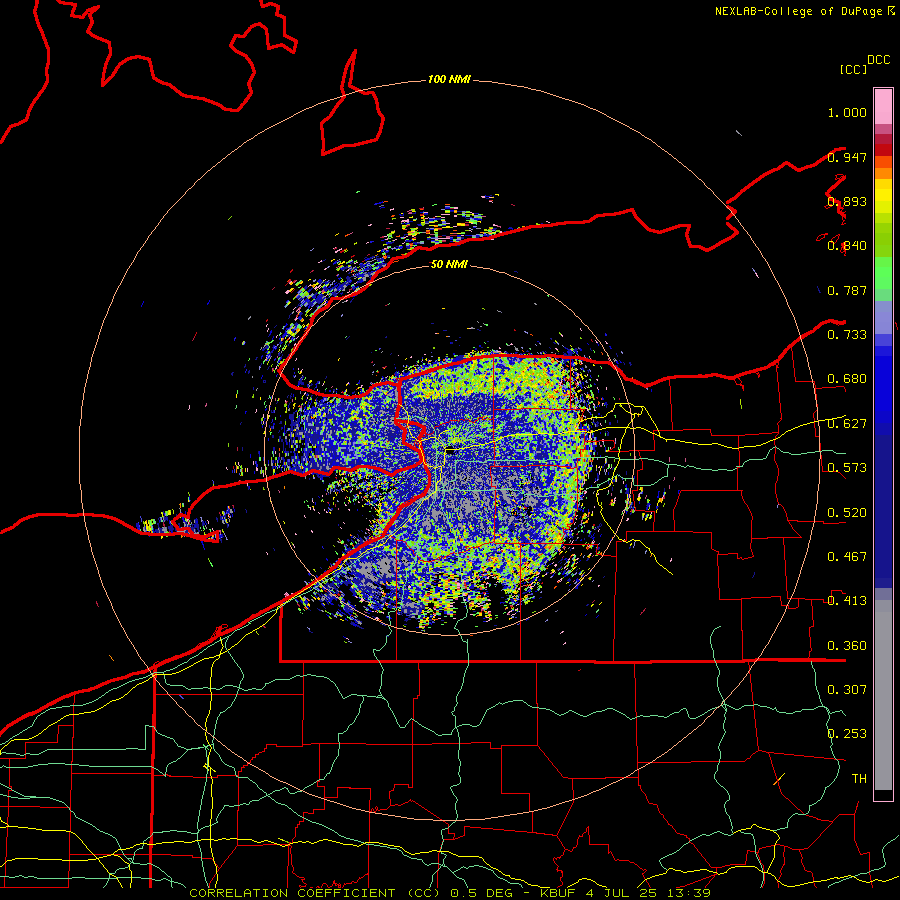The width and height of the screenshot is (900, 900).
Task: Click the 0.467 scale value
Action: [847, 557]
